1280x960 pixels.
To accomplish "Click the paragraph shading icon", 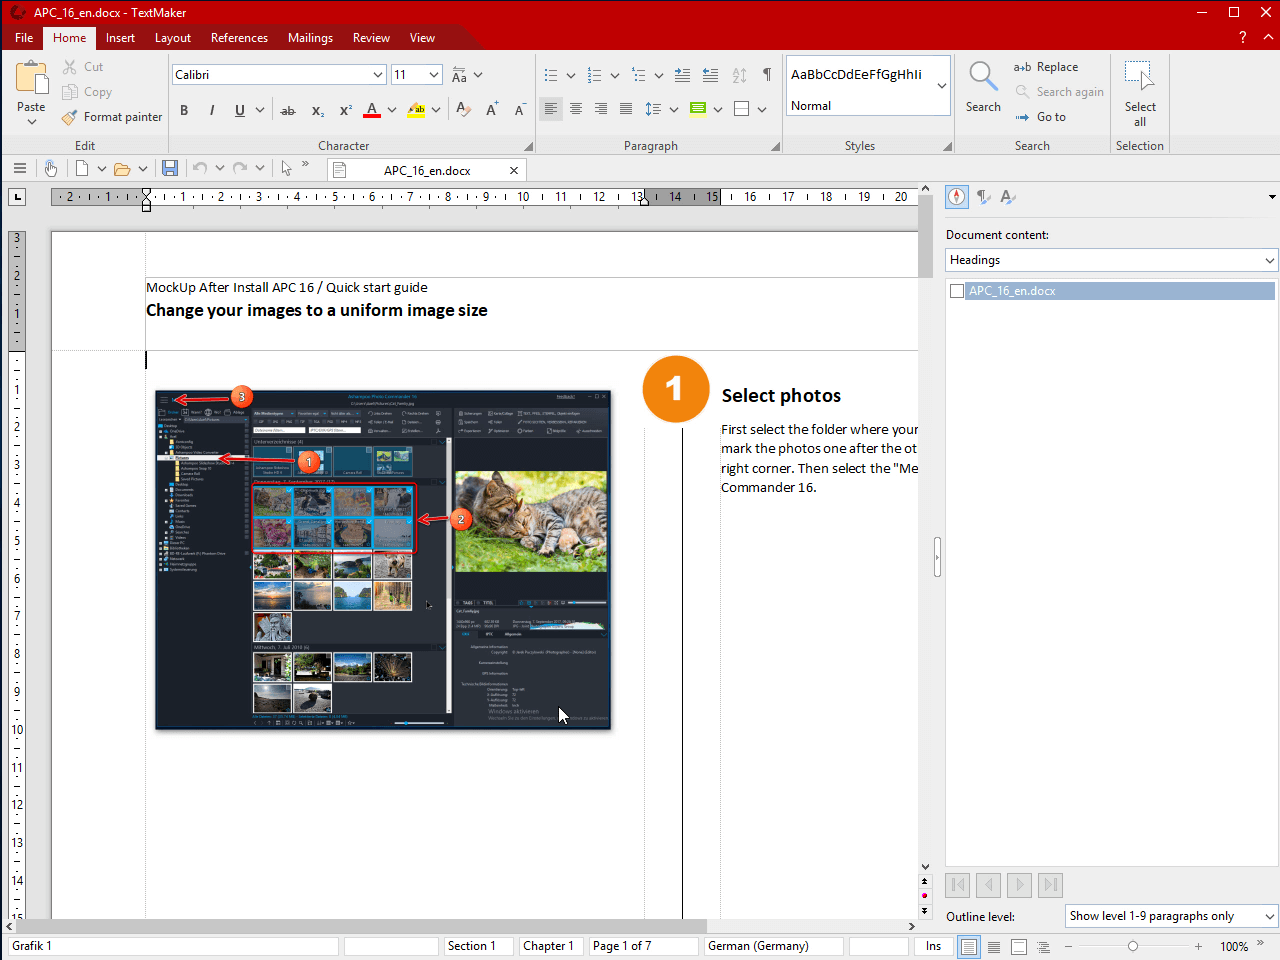I will tap(698, 109).
